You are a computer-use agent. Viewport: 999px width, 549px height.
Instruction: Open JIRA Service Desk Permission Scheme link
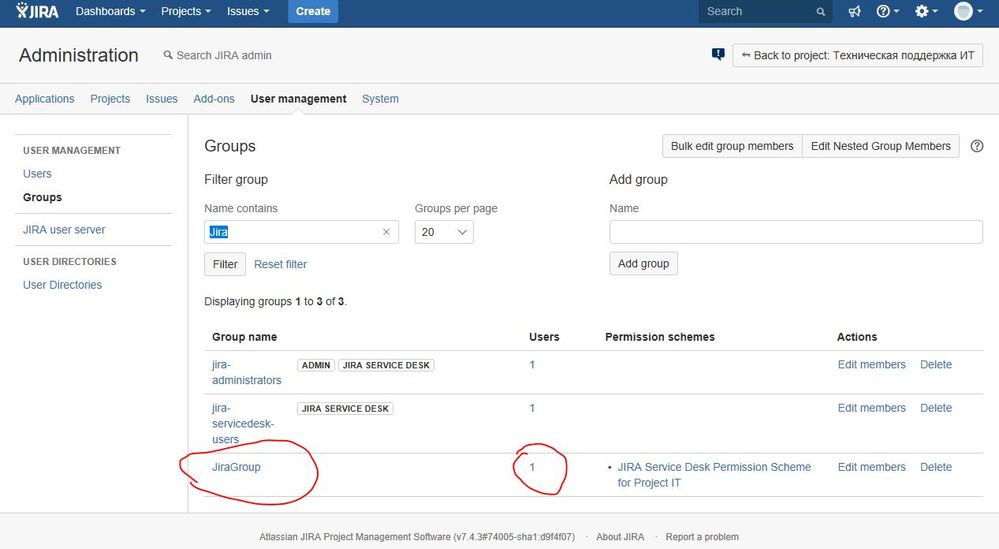point(714,474)
